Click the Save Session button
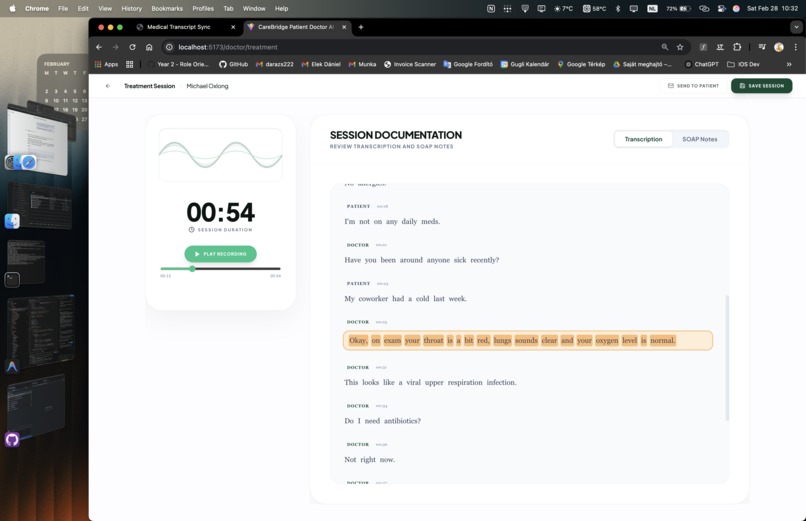This screenshot has width=806, height=521. pyautogui.click(x=761, y=86)
